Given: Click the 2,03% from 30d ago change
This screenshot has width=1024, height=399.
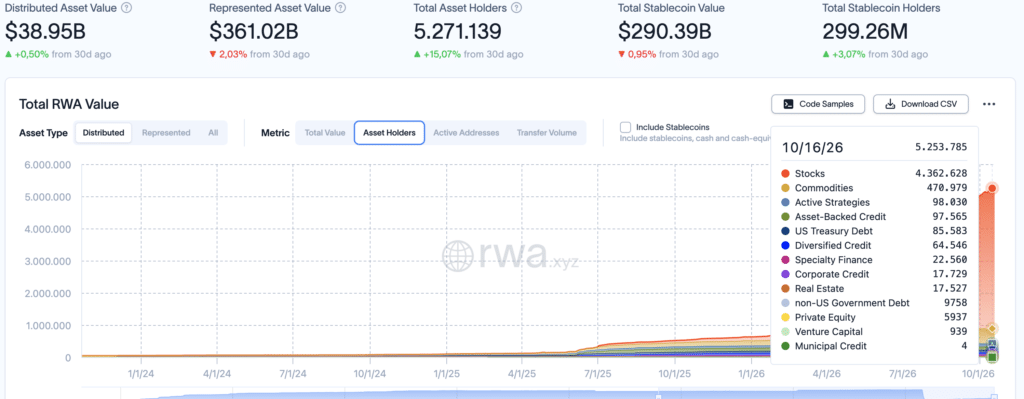Looking at the screenshot, I should pyautogui.click(x=259, y=54).
